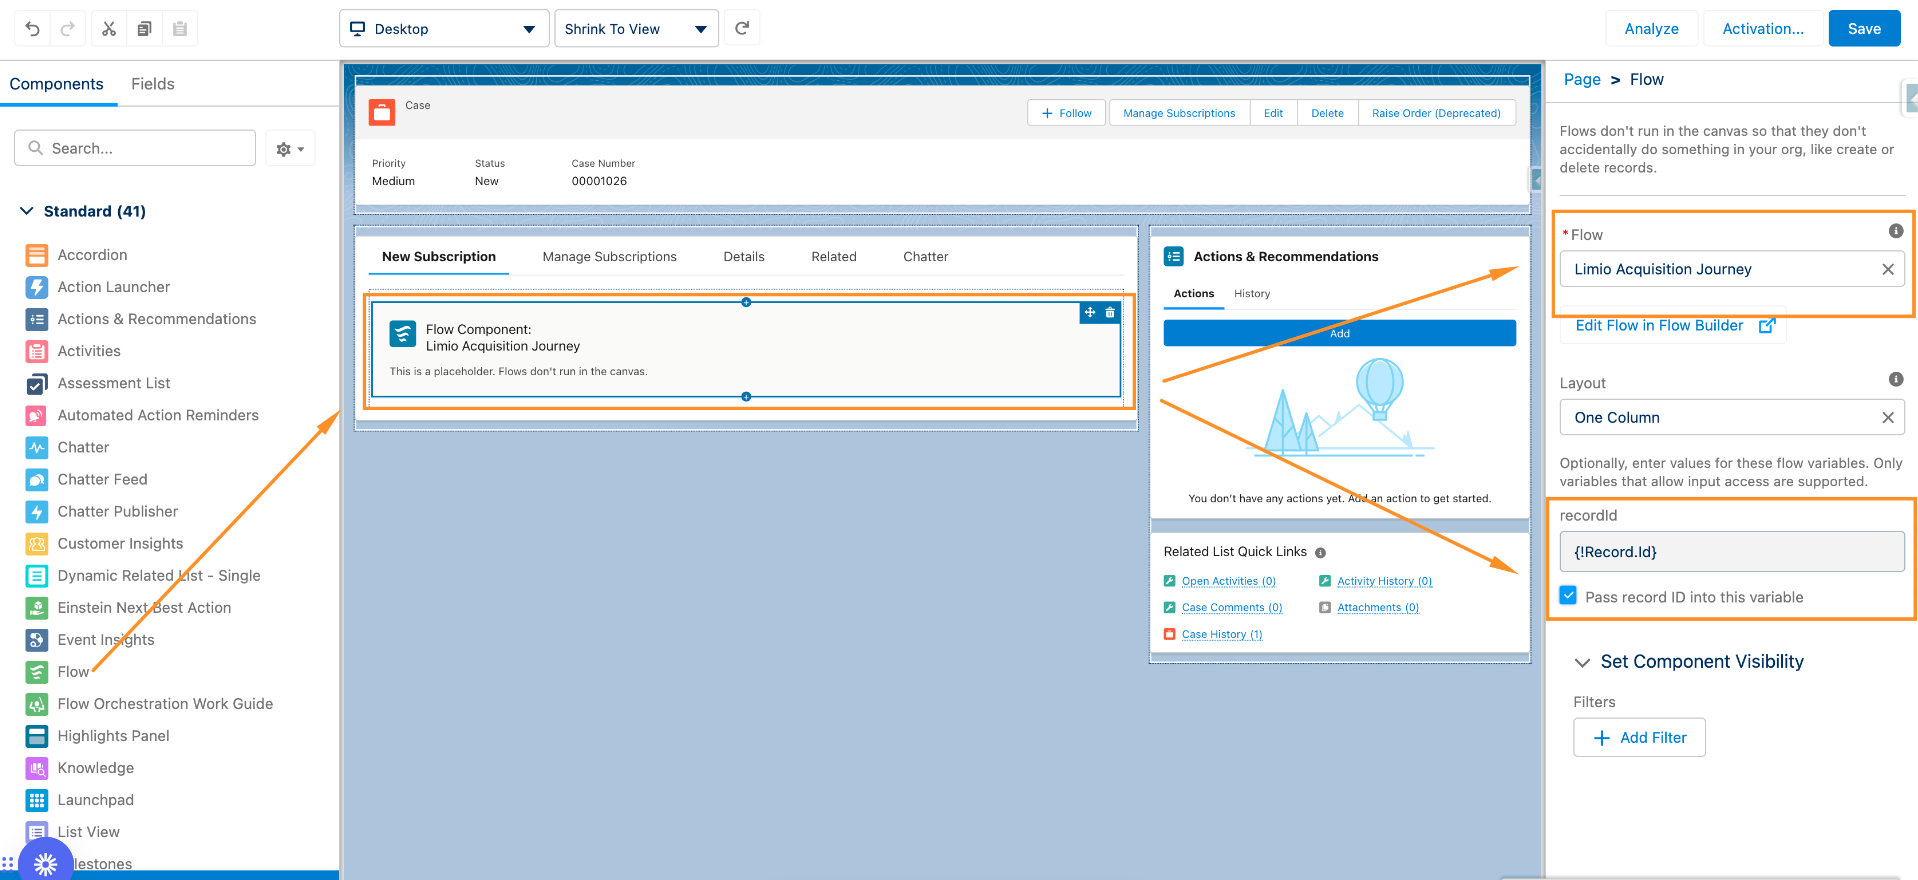Switch to the Fields tab

point(153,84)
